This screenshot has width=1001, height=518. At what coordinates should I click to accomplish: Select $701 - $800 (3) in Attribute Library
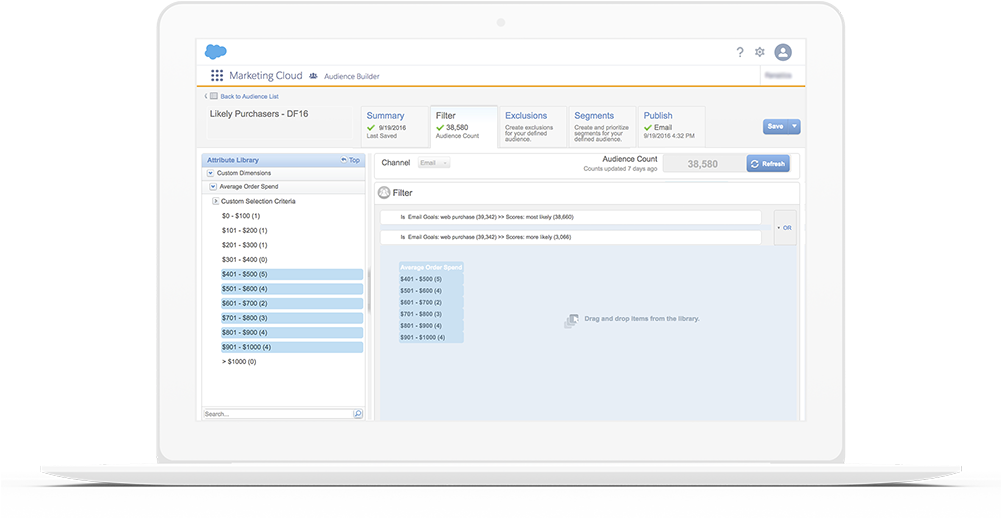(292, 318)
